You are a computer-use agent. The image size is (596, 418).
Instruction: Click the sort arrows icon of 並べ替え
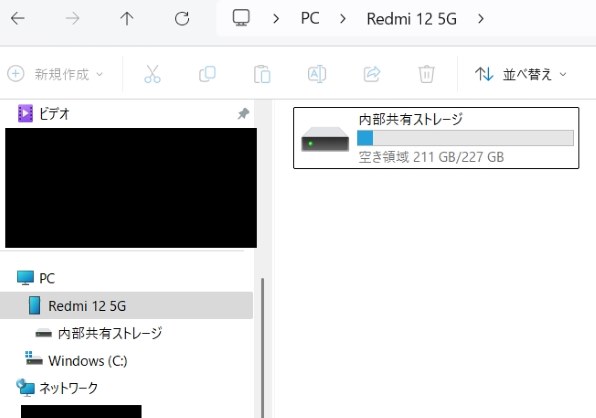point(484,74)
